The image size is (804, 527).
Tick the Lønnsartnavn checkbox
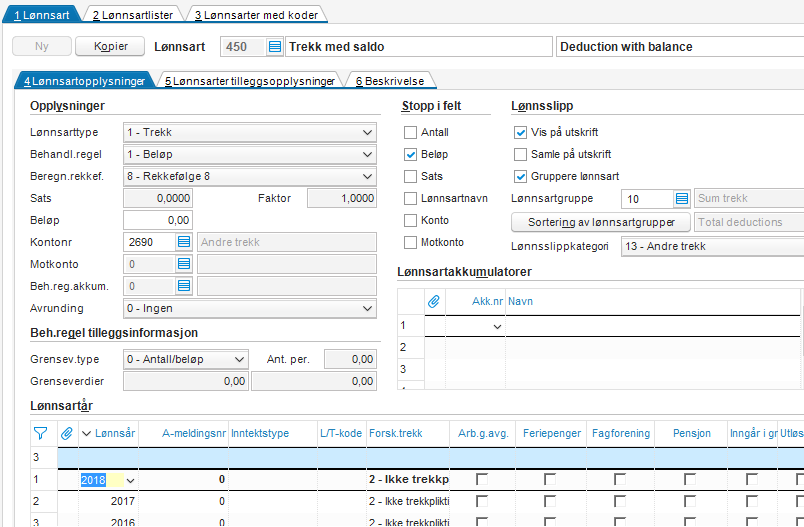click(410, 198)
